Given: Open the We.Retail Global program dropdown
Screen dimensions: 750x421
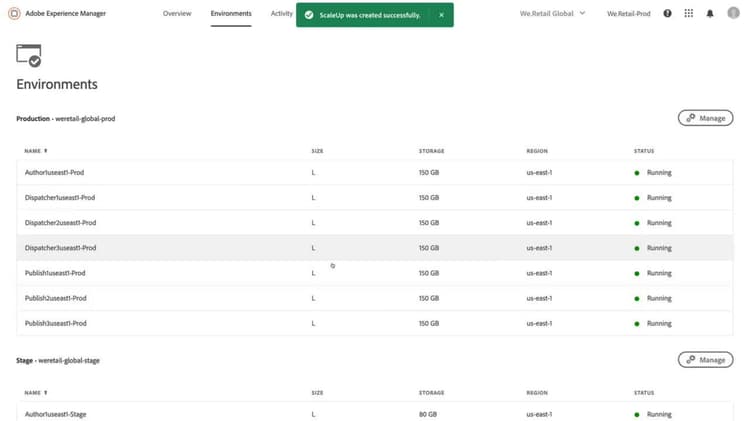Looking at the screenshot, I should pos(552,13).
